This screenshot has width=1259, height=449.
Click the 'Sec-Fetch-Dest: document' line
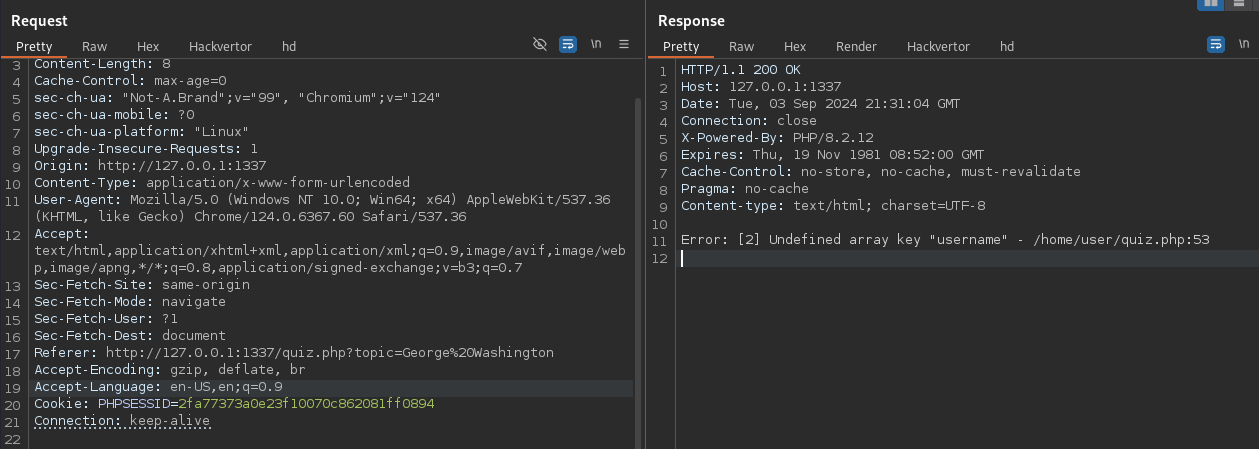pos(130,336)
